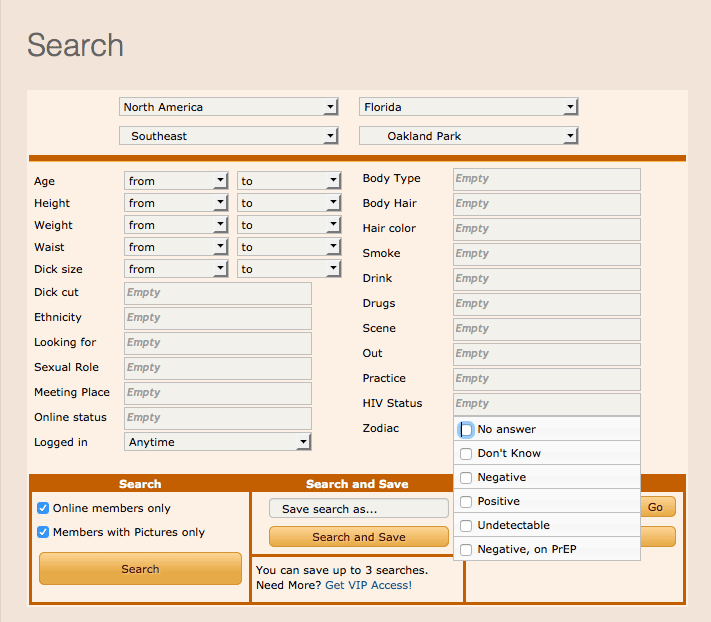Open the Age from dropdown
Image resolution: width=711 pixels, height=622 pixels.
(177, 181)
